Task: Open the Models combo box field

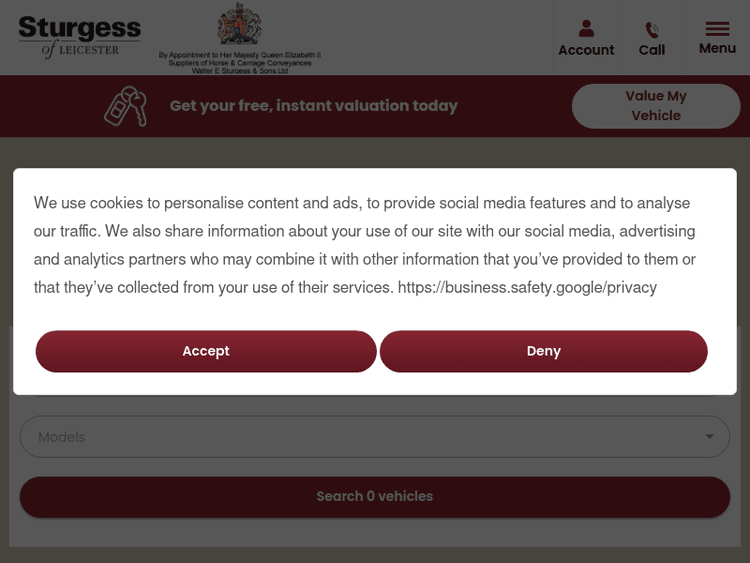Action: pos(360,437)
